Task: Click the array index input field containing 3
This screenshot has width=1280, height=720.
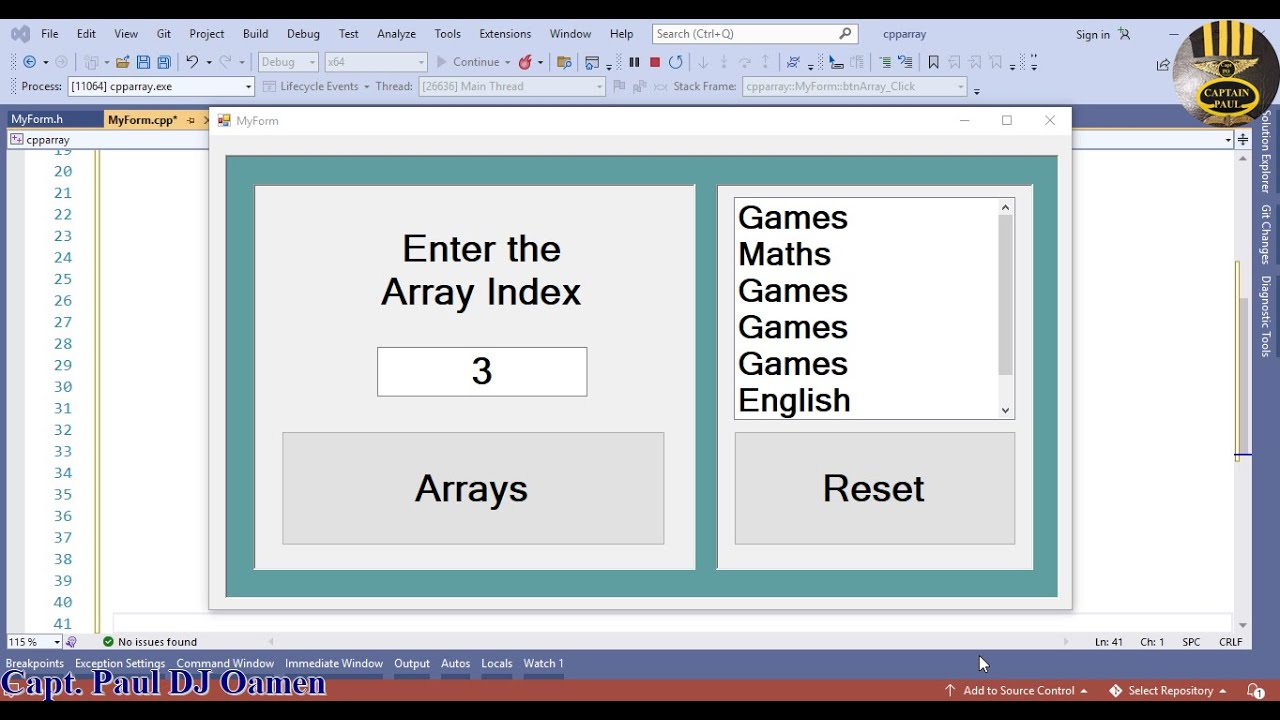Action: (x=482, y=372)
